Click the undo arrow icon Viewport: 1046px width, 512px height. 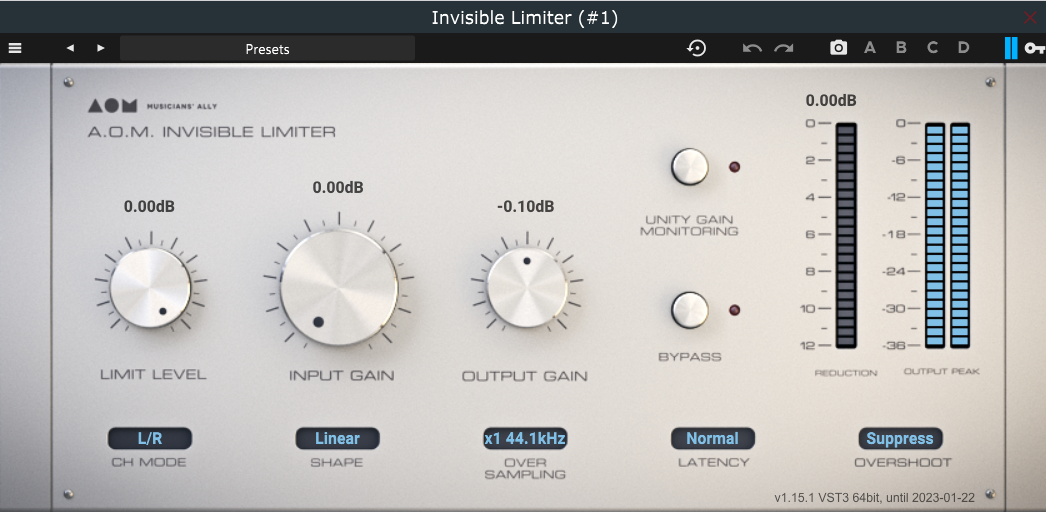(752, 49)
